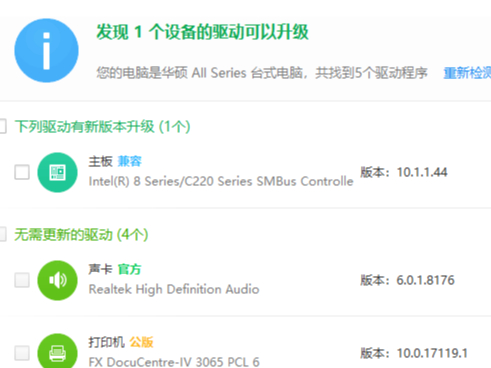Click the motherboard driver icon
The width and height of the screenshot is (491, 368).
(x=57, y=172)
